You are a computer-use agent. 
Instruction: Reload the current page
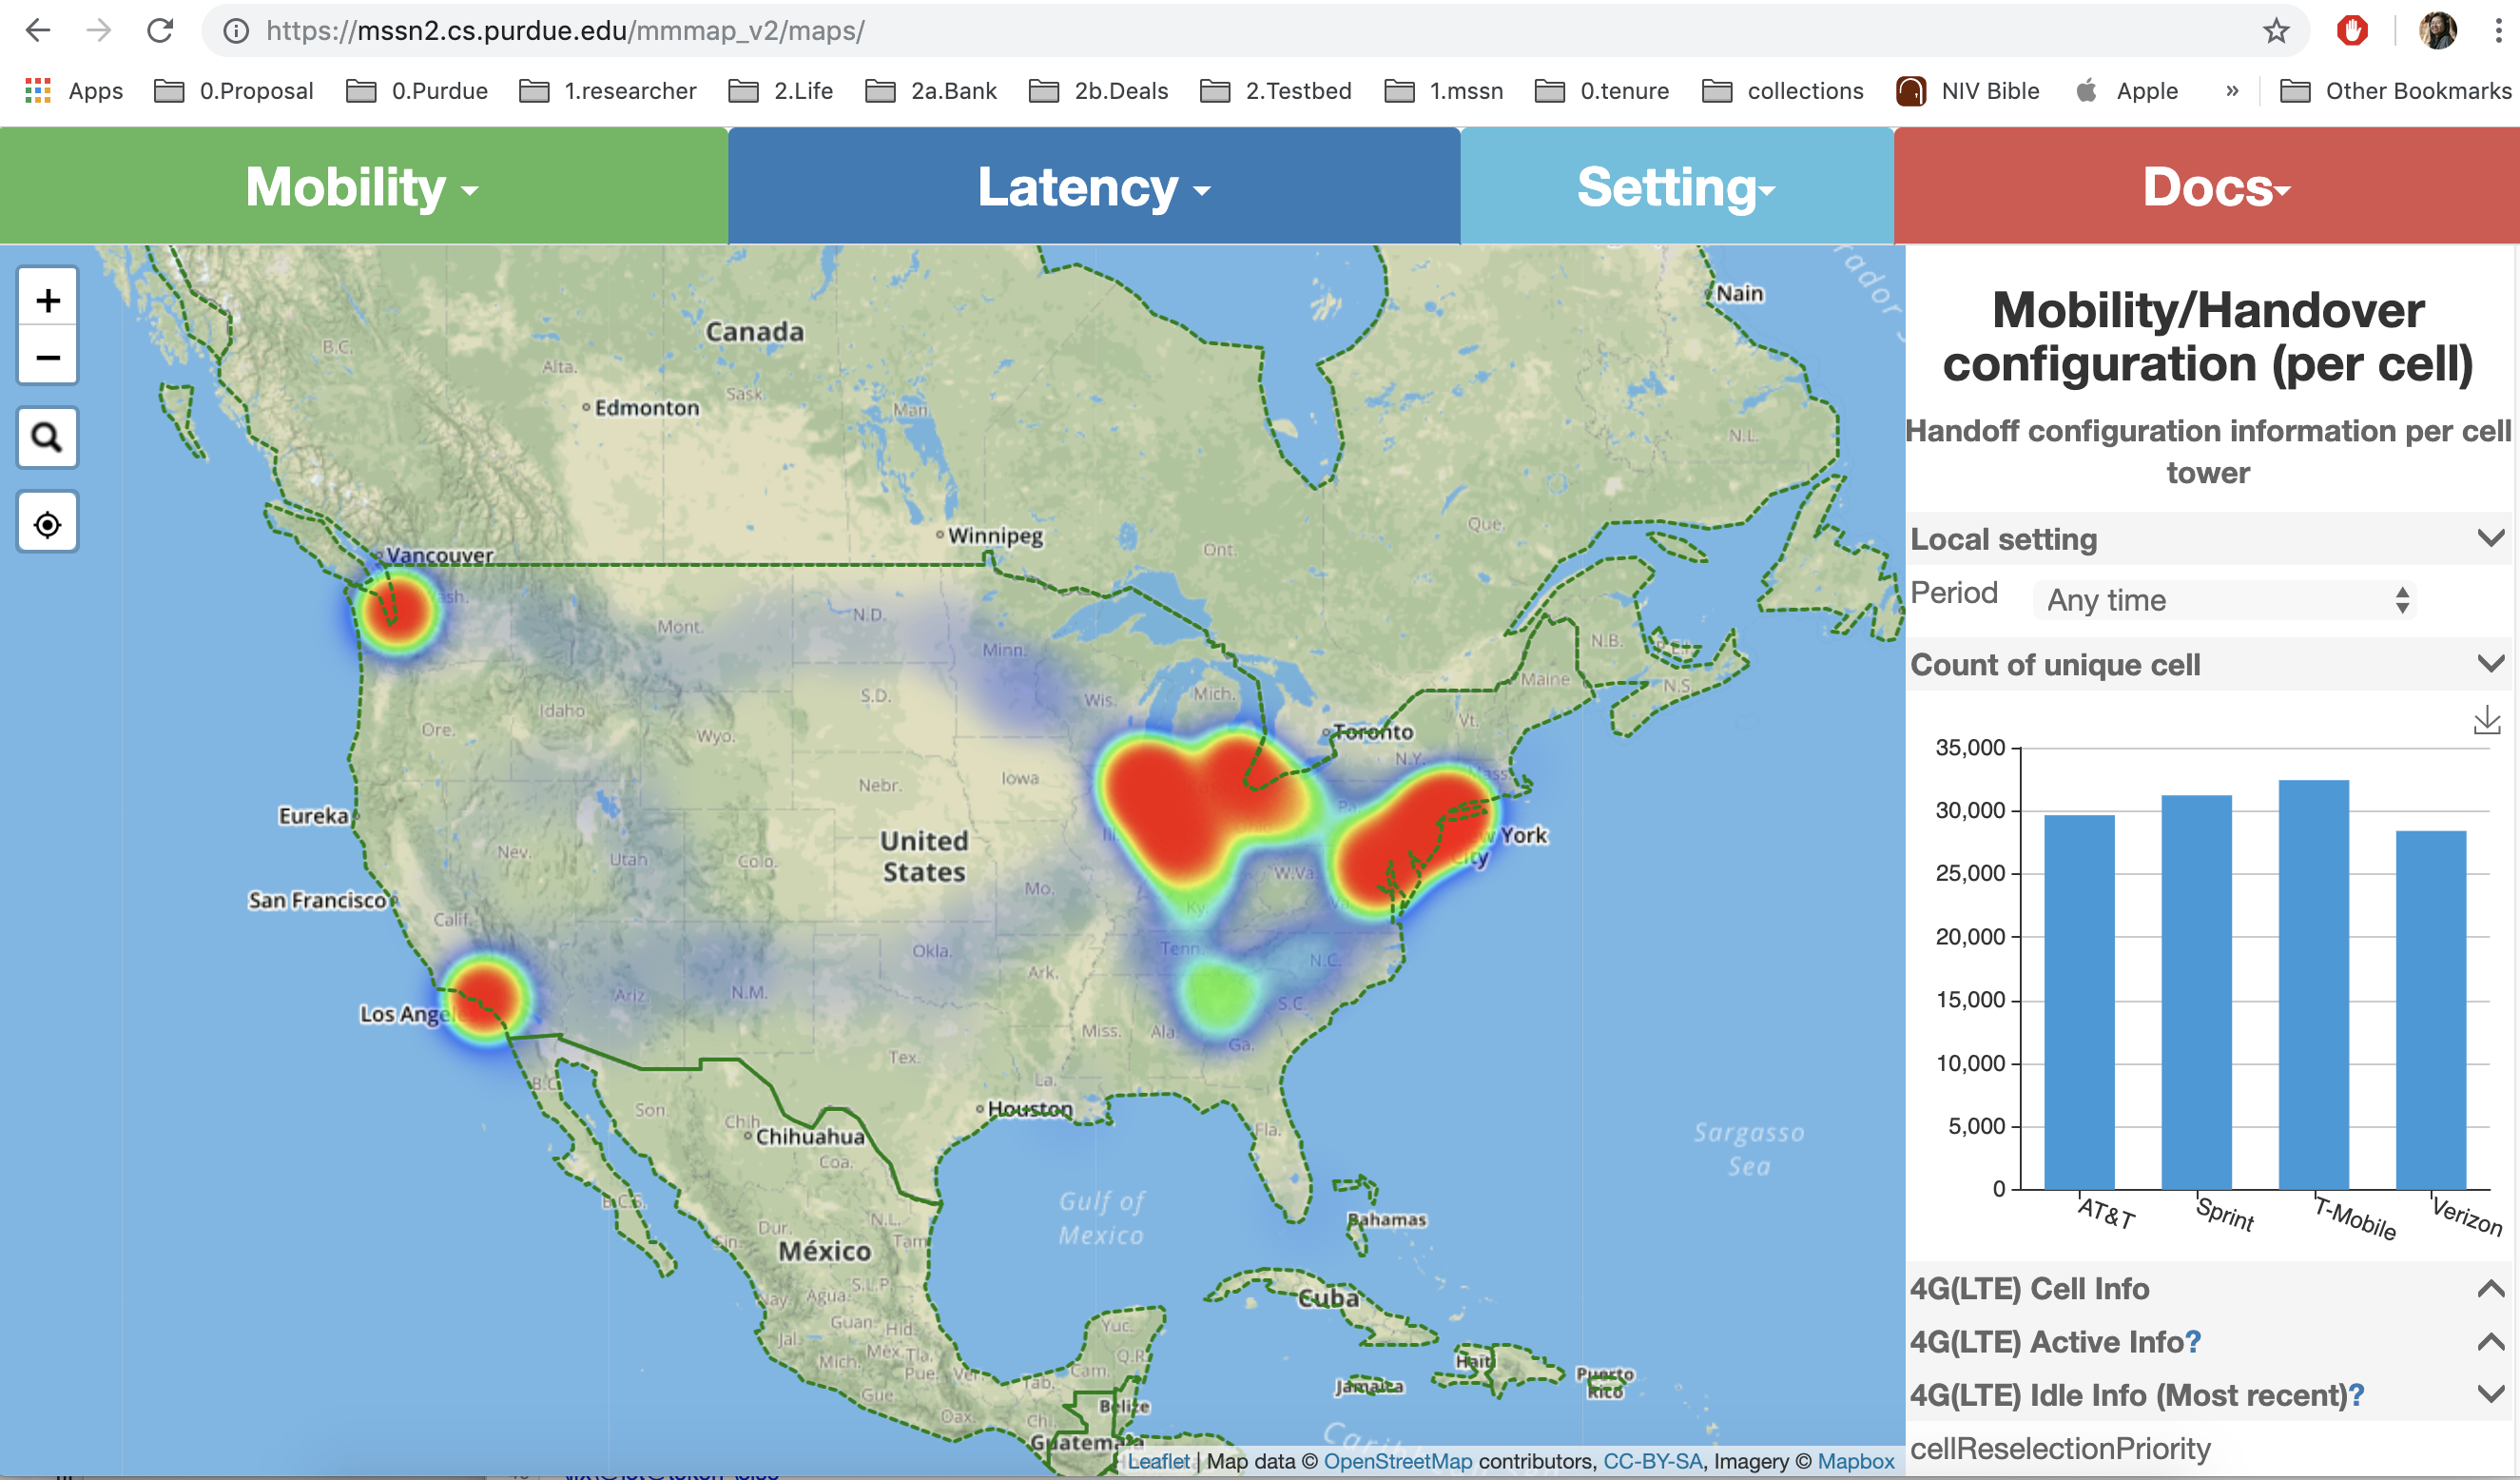pos(160,31)
